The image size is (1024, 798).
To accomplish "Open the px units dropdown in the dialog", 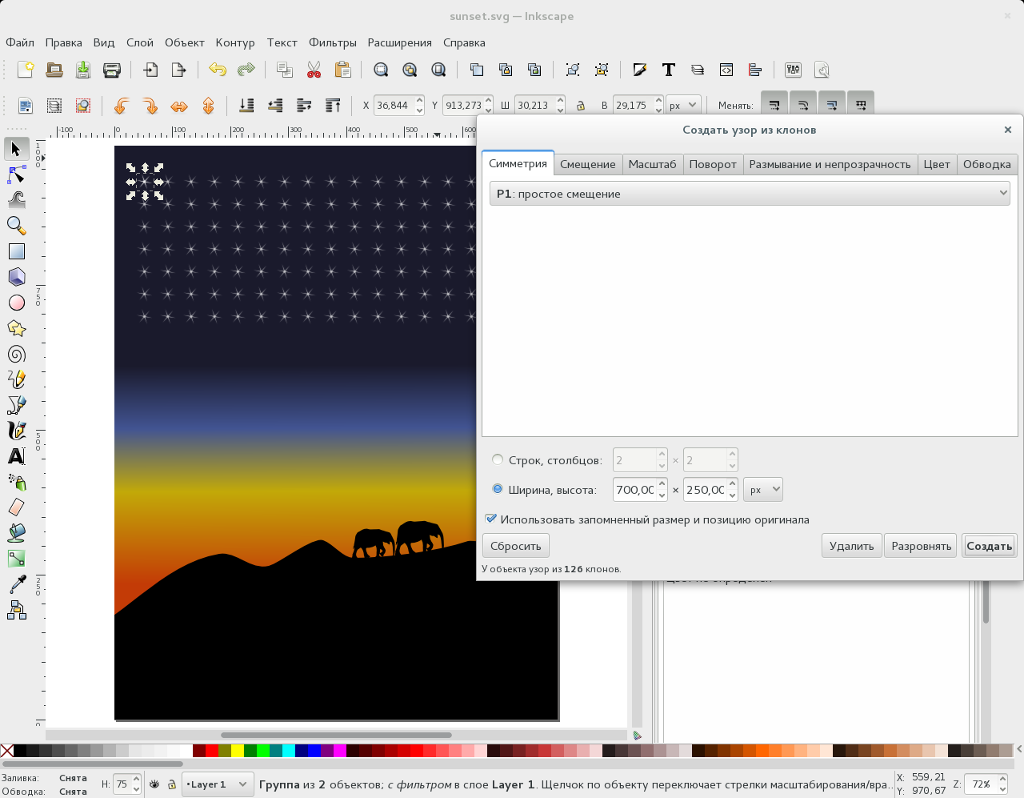I will coord(762,489).
